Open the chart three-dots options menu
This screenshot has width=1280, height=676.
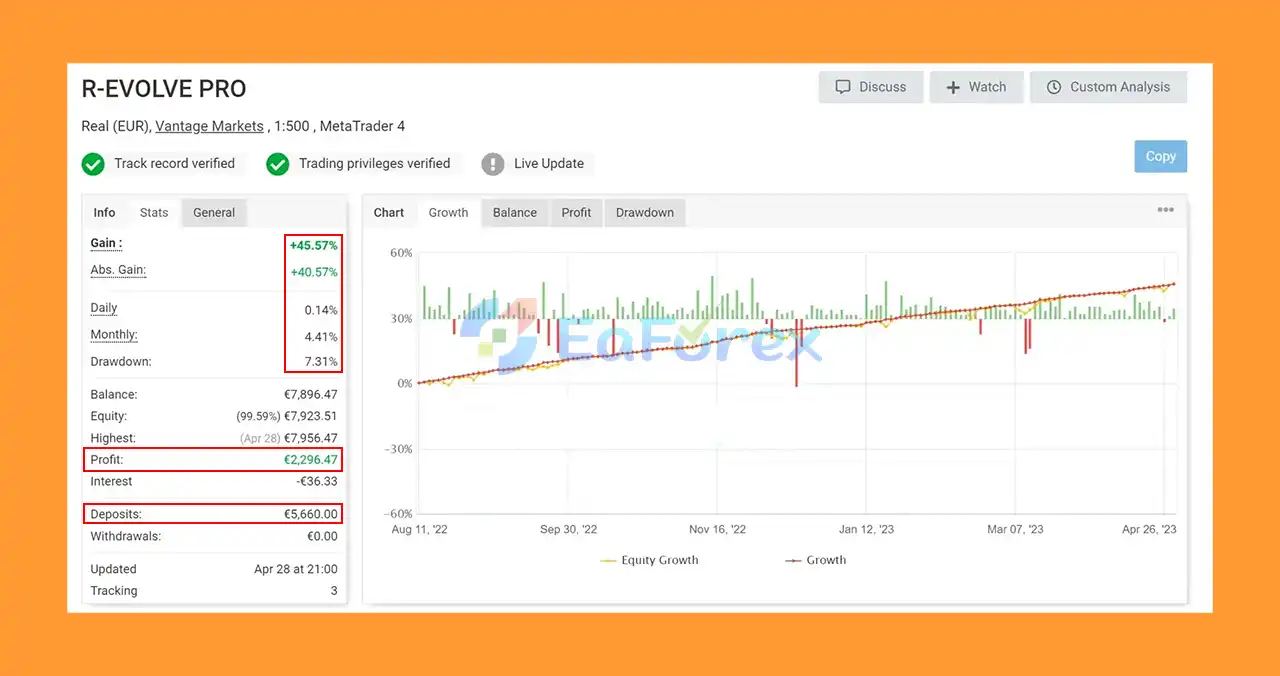pos(1166,210)
